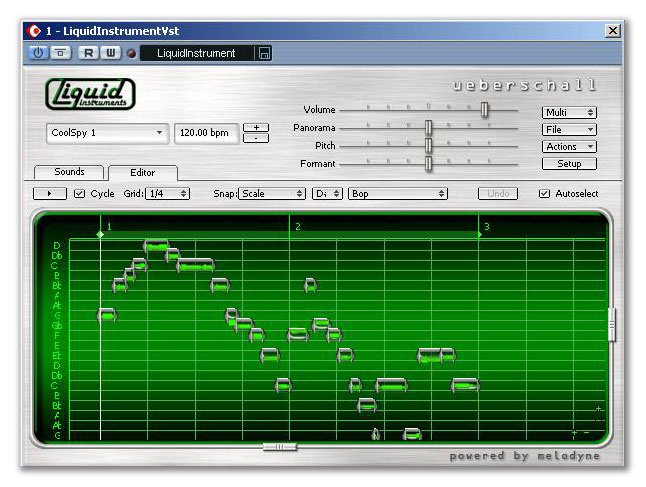
Task: Close the LiquidInstrumentVst window
Action: (x=613, y=31)
